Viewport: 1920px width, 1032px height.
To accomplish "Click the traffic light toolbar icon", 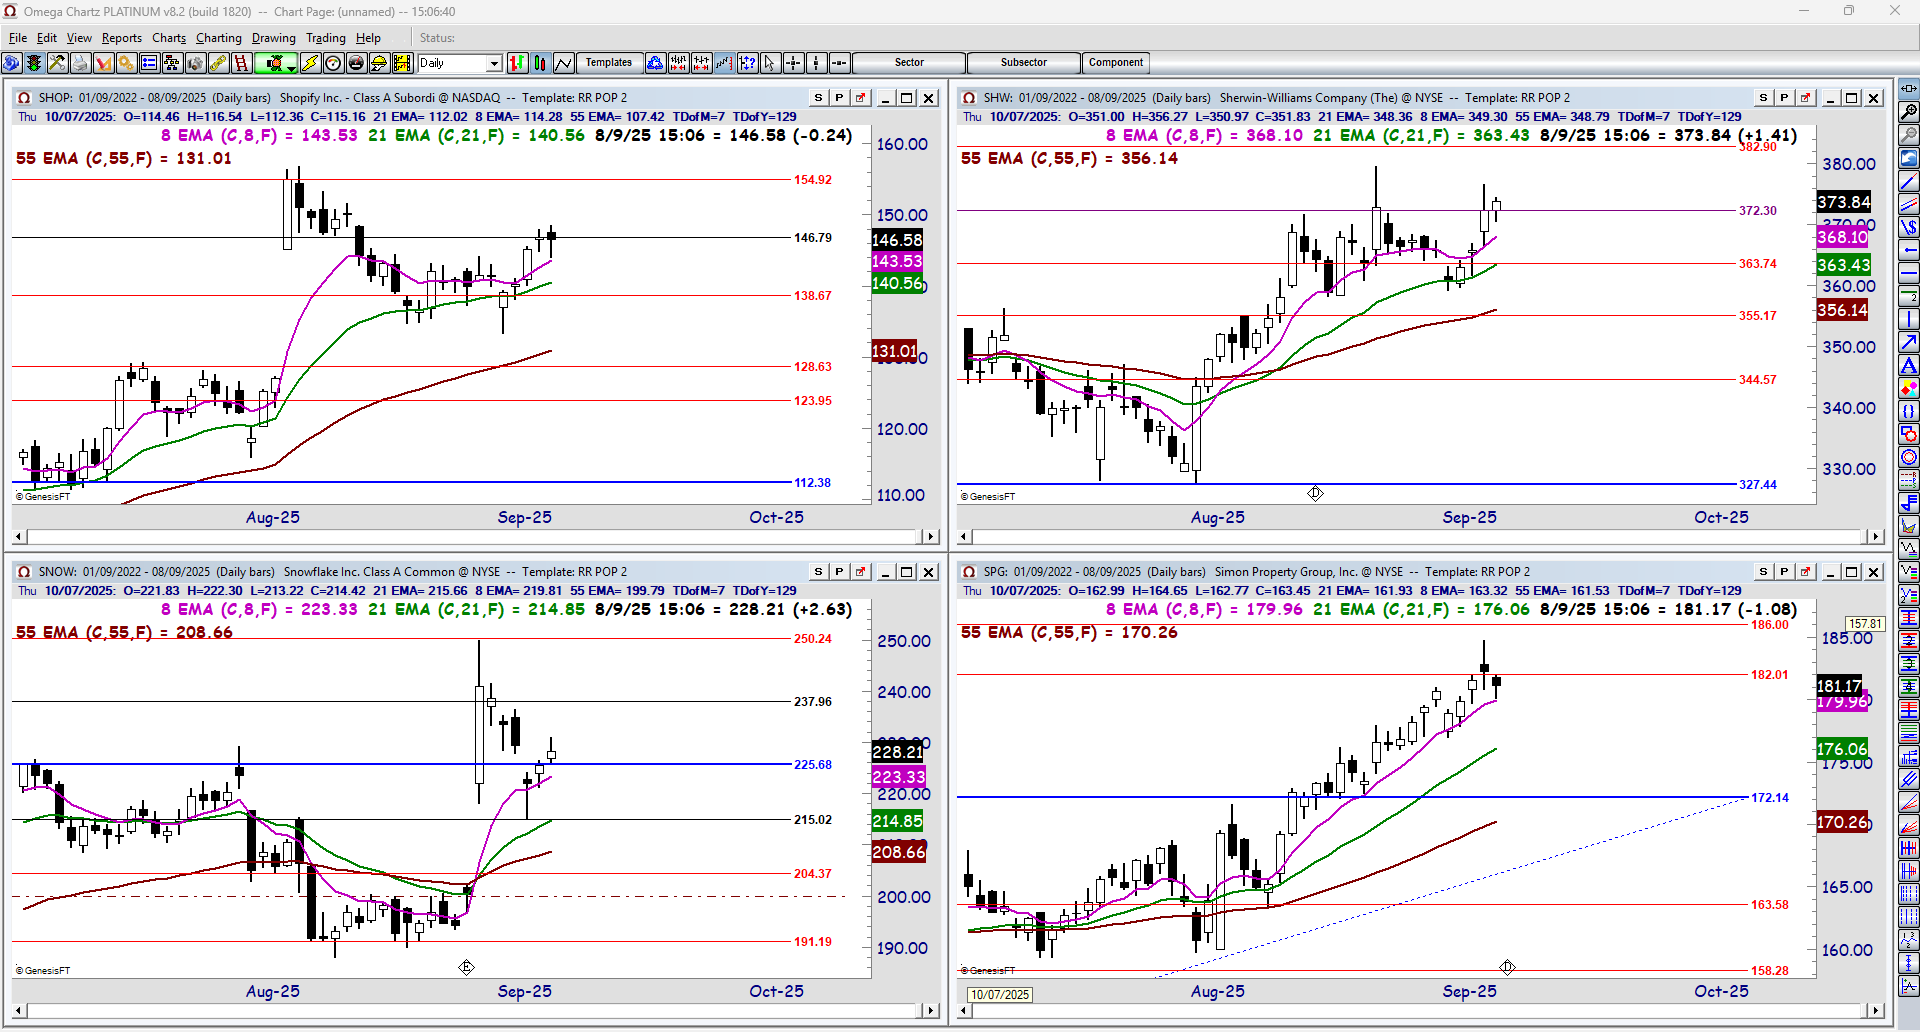I will tap(34, 63).
